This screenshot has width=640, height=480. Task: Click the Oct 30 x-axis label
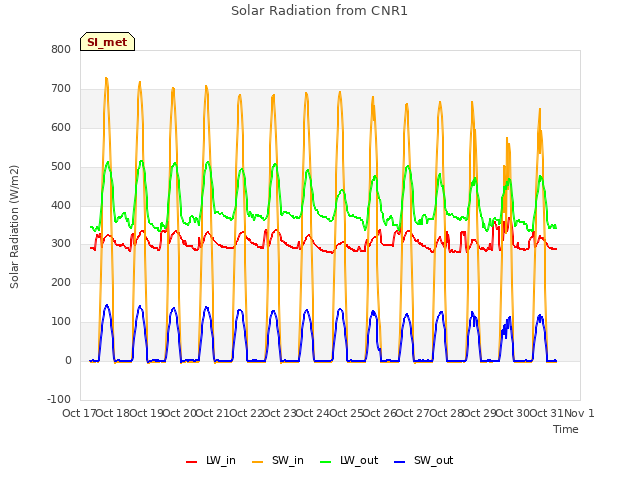point(513,413)
